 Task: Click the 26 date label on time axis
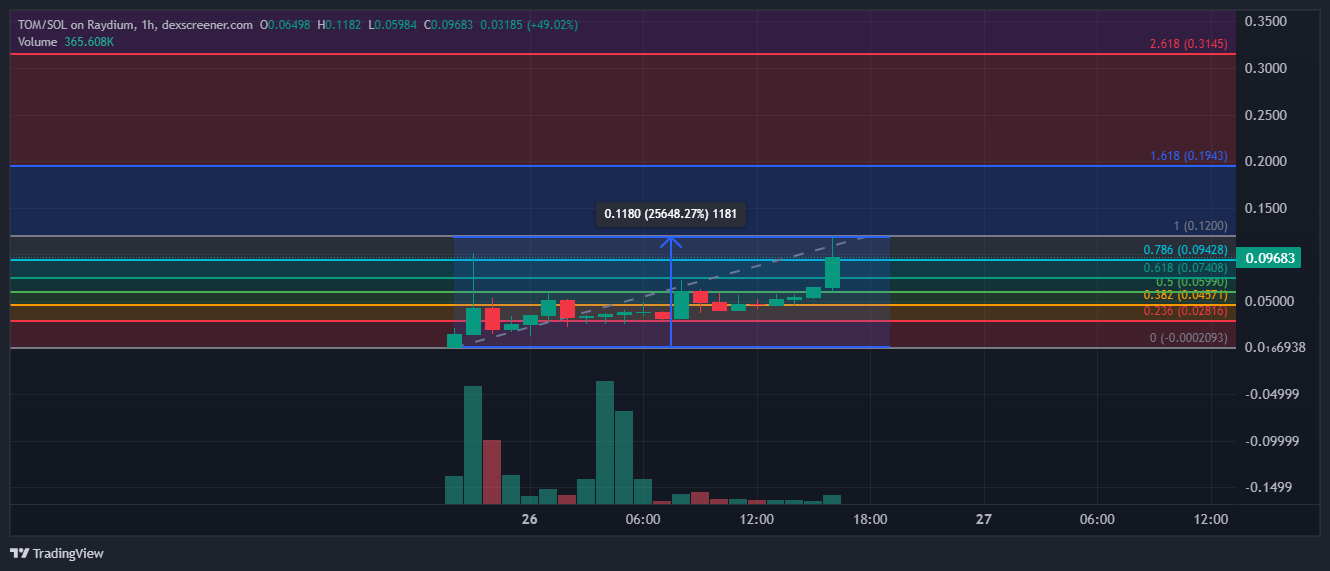point(529,519)
